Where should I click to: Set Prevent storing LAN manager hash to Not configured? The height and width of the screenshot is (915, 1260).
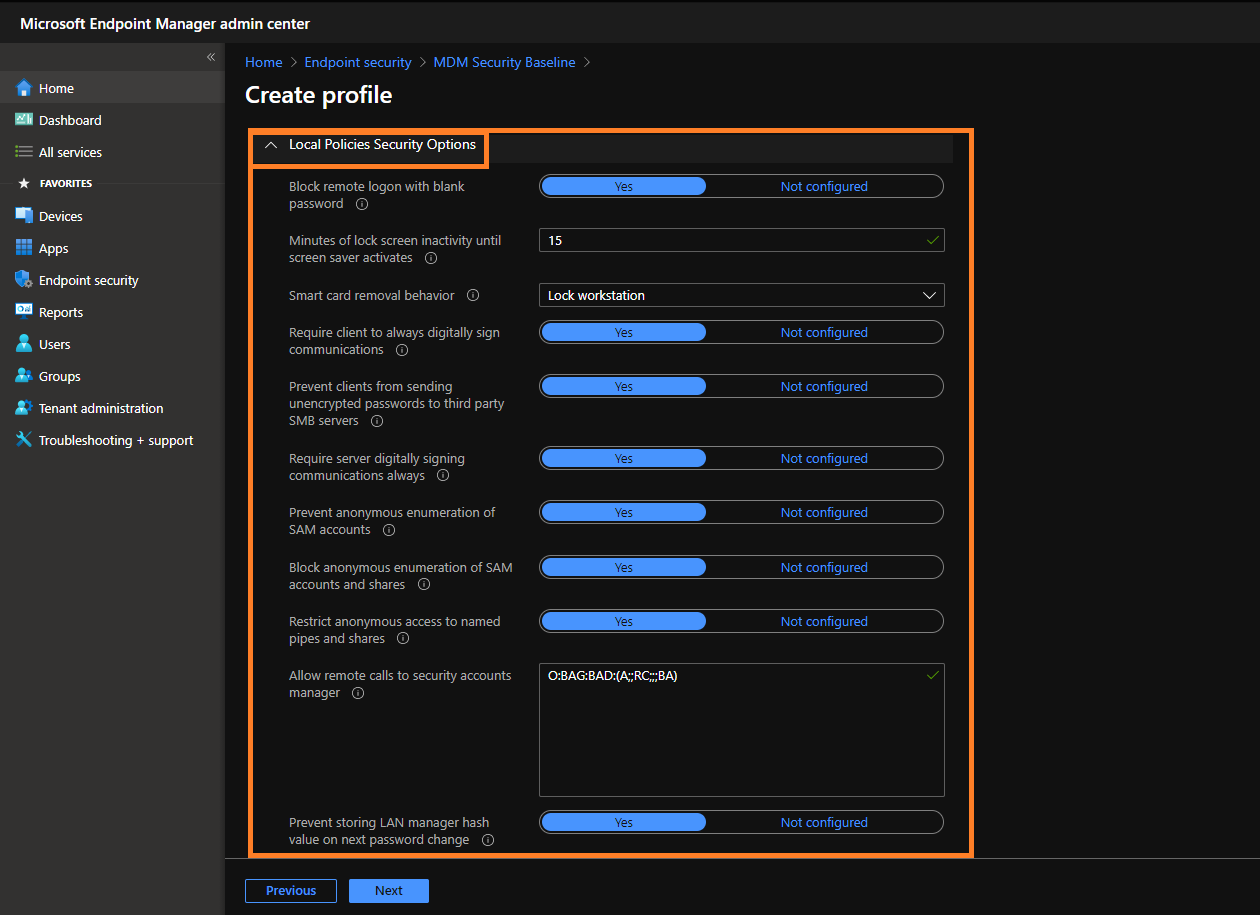[824, 822]
